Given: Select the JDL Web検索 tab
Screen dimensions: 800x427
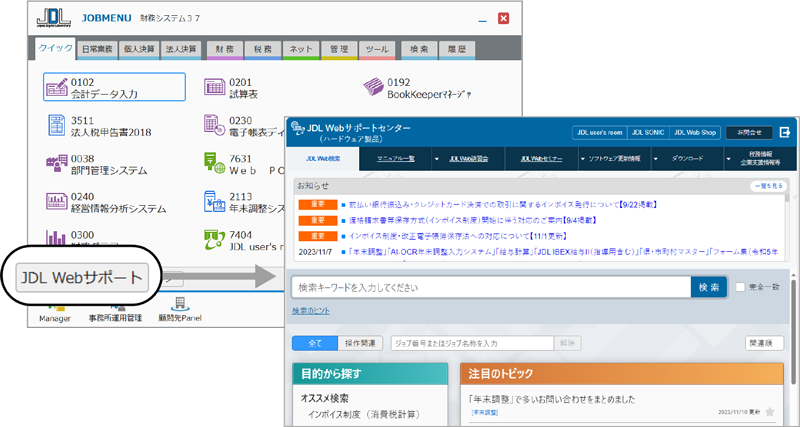Looking at the screenshot, I should (x=323, y=159).
